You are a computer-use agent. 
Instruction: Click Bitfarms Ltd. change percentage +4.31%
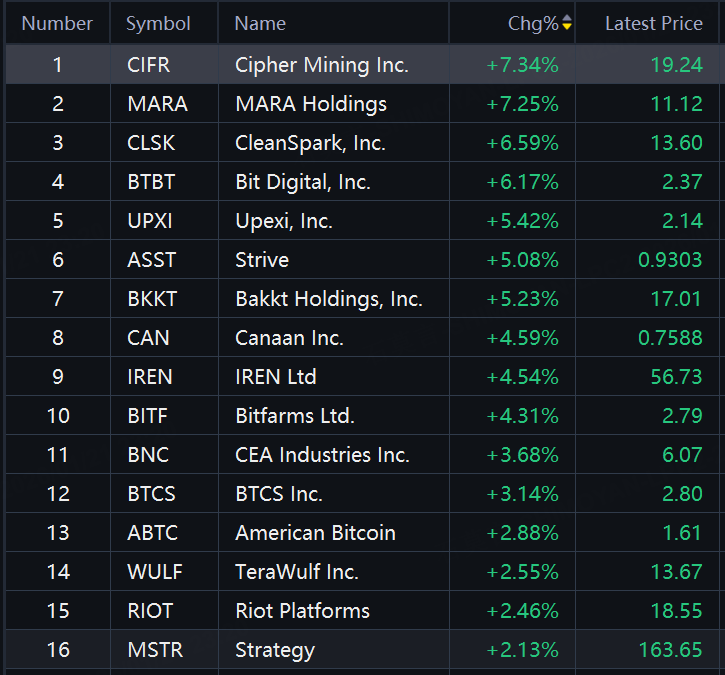[522, 416]
